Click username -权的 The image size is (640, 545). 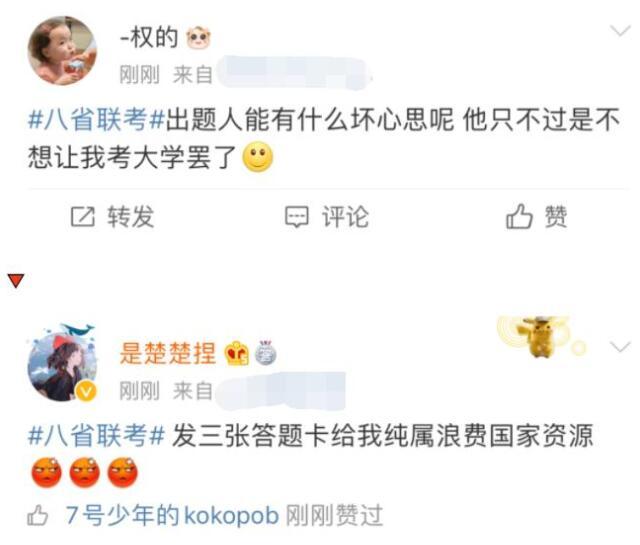[149, 37]
